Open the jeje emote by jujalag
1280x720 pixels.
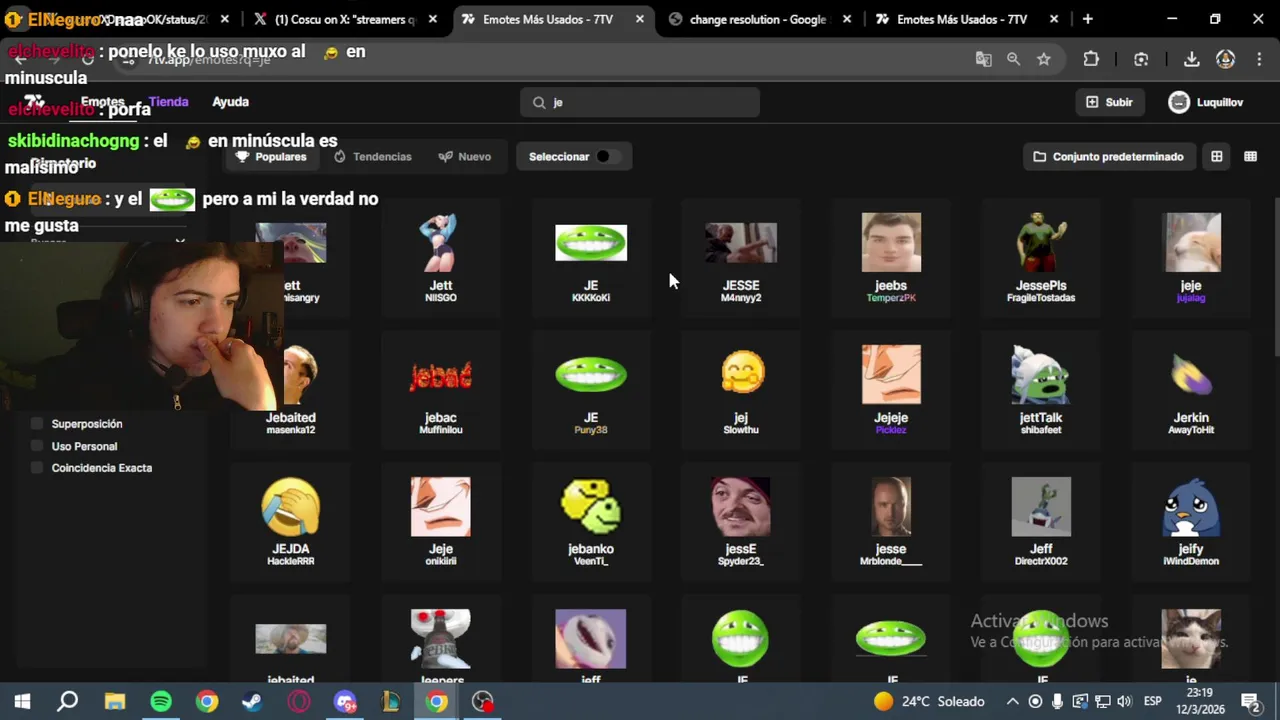coord(1191,258)
